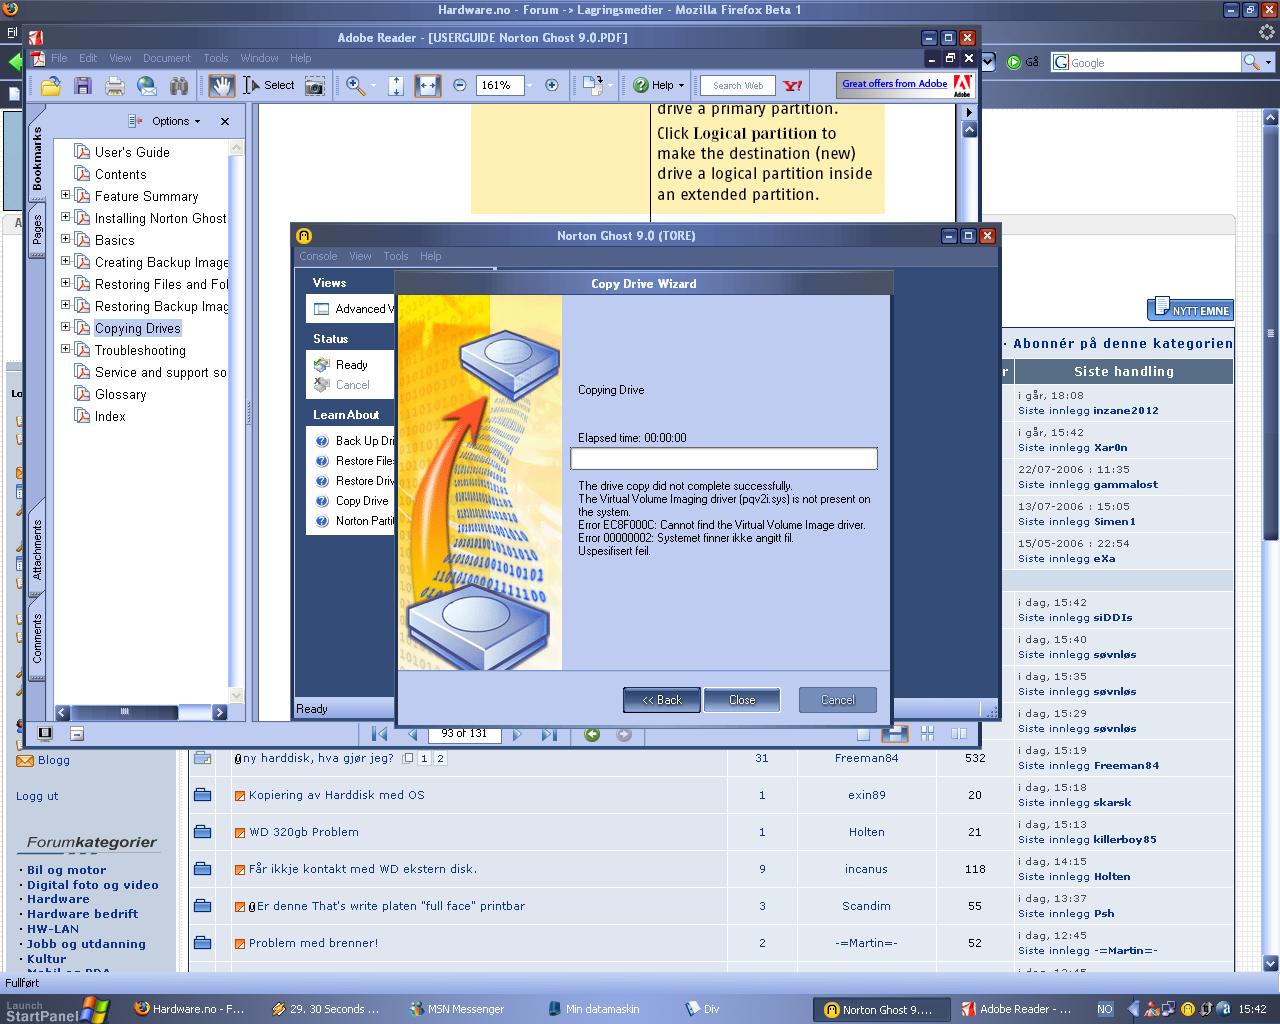Viewport: 1280px width, 1024px height.
Task: Click the Print icon in Adobe Reader toolbar
Action: [115, 86]
